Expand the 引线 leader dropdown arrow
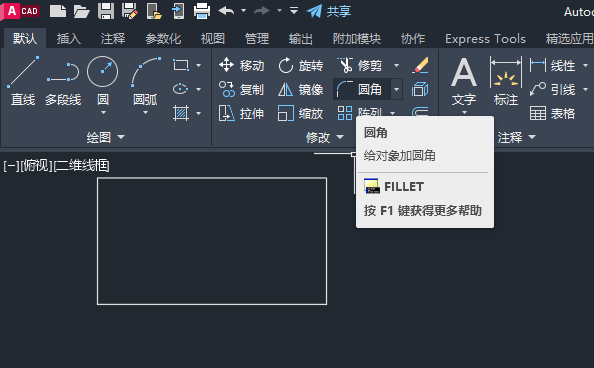Viewport: 594px width, 368px height. [x=586, y=89]
